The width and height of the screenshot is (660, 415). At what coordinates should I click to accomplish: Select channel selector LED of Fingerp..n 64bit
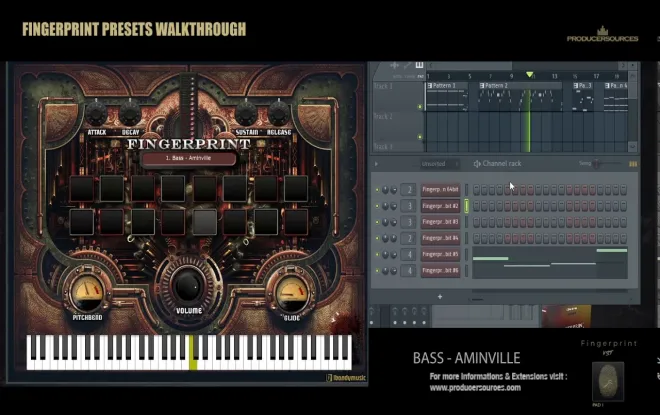(x=466, y=190)
